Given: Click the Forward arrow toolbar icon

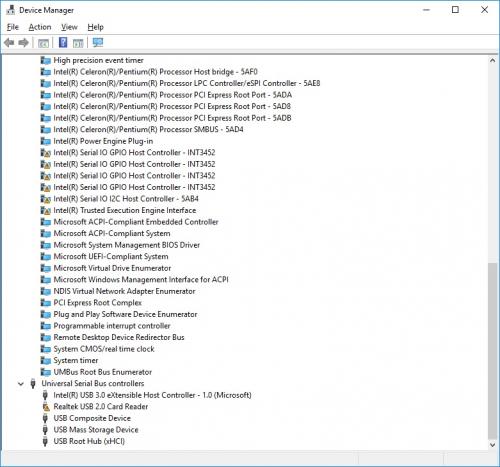Looking at the screenshot, I should coord(23,43).
